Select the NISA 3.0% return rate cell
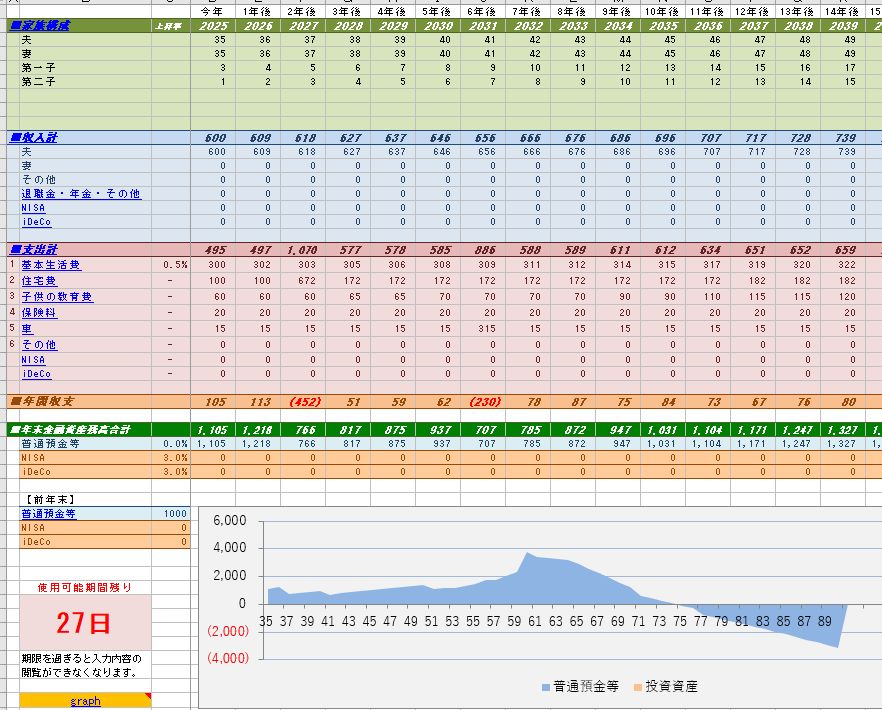Viewport: 882px width, 710px height. (174, 457)
